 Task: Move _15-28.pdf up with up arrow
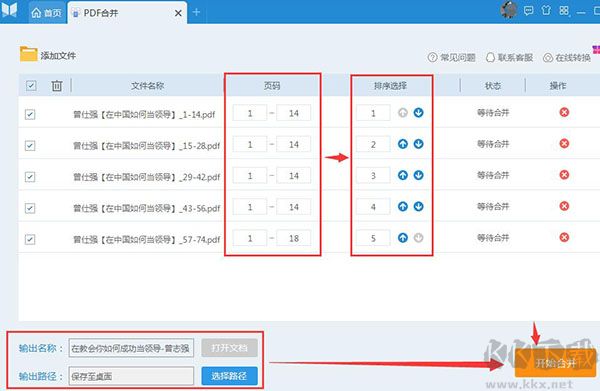(403, 144)
